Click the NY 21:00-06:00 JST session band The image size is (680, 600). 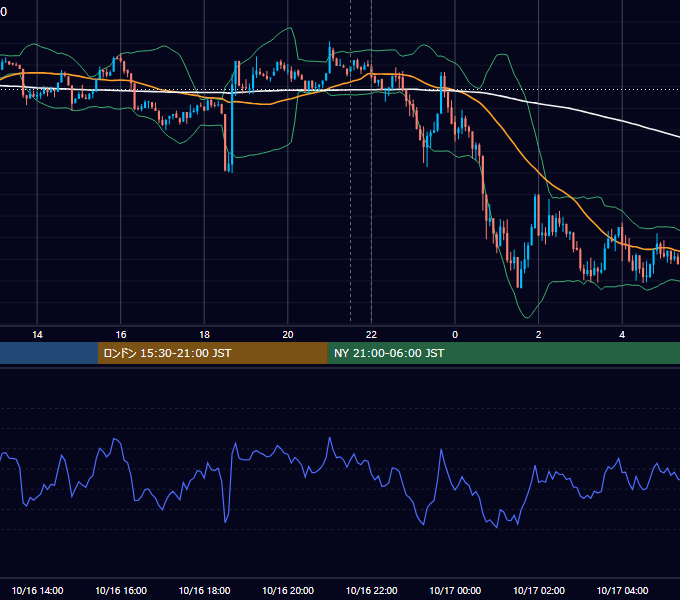pos(503,353)
